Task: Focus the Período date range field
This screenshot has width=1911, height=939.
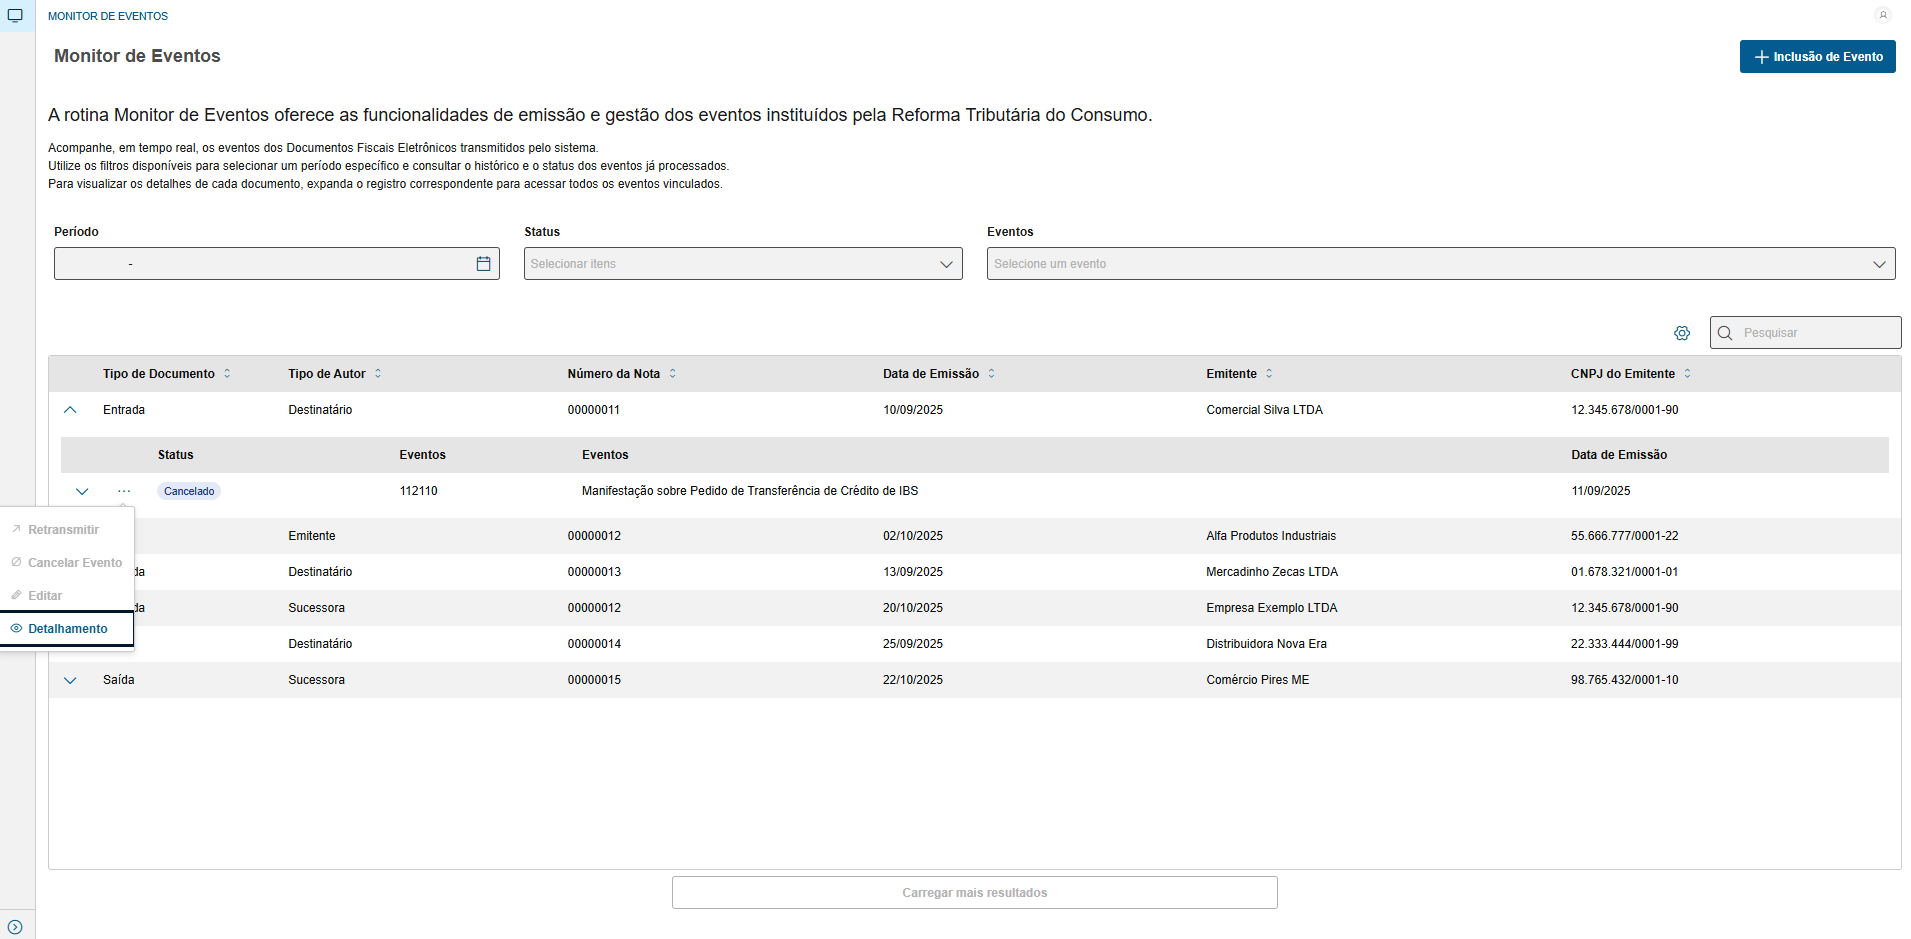Action: (x=277, y=264)
